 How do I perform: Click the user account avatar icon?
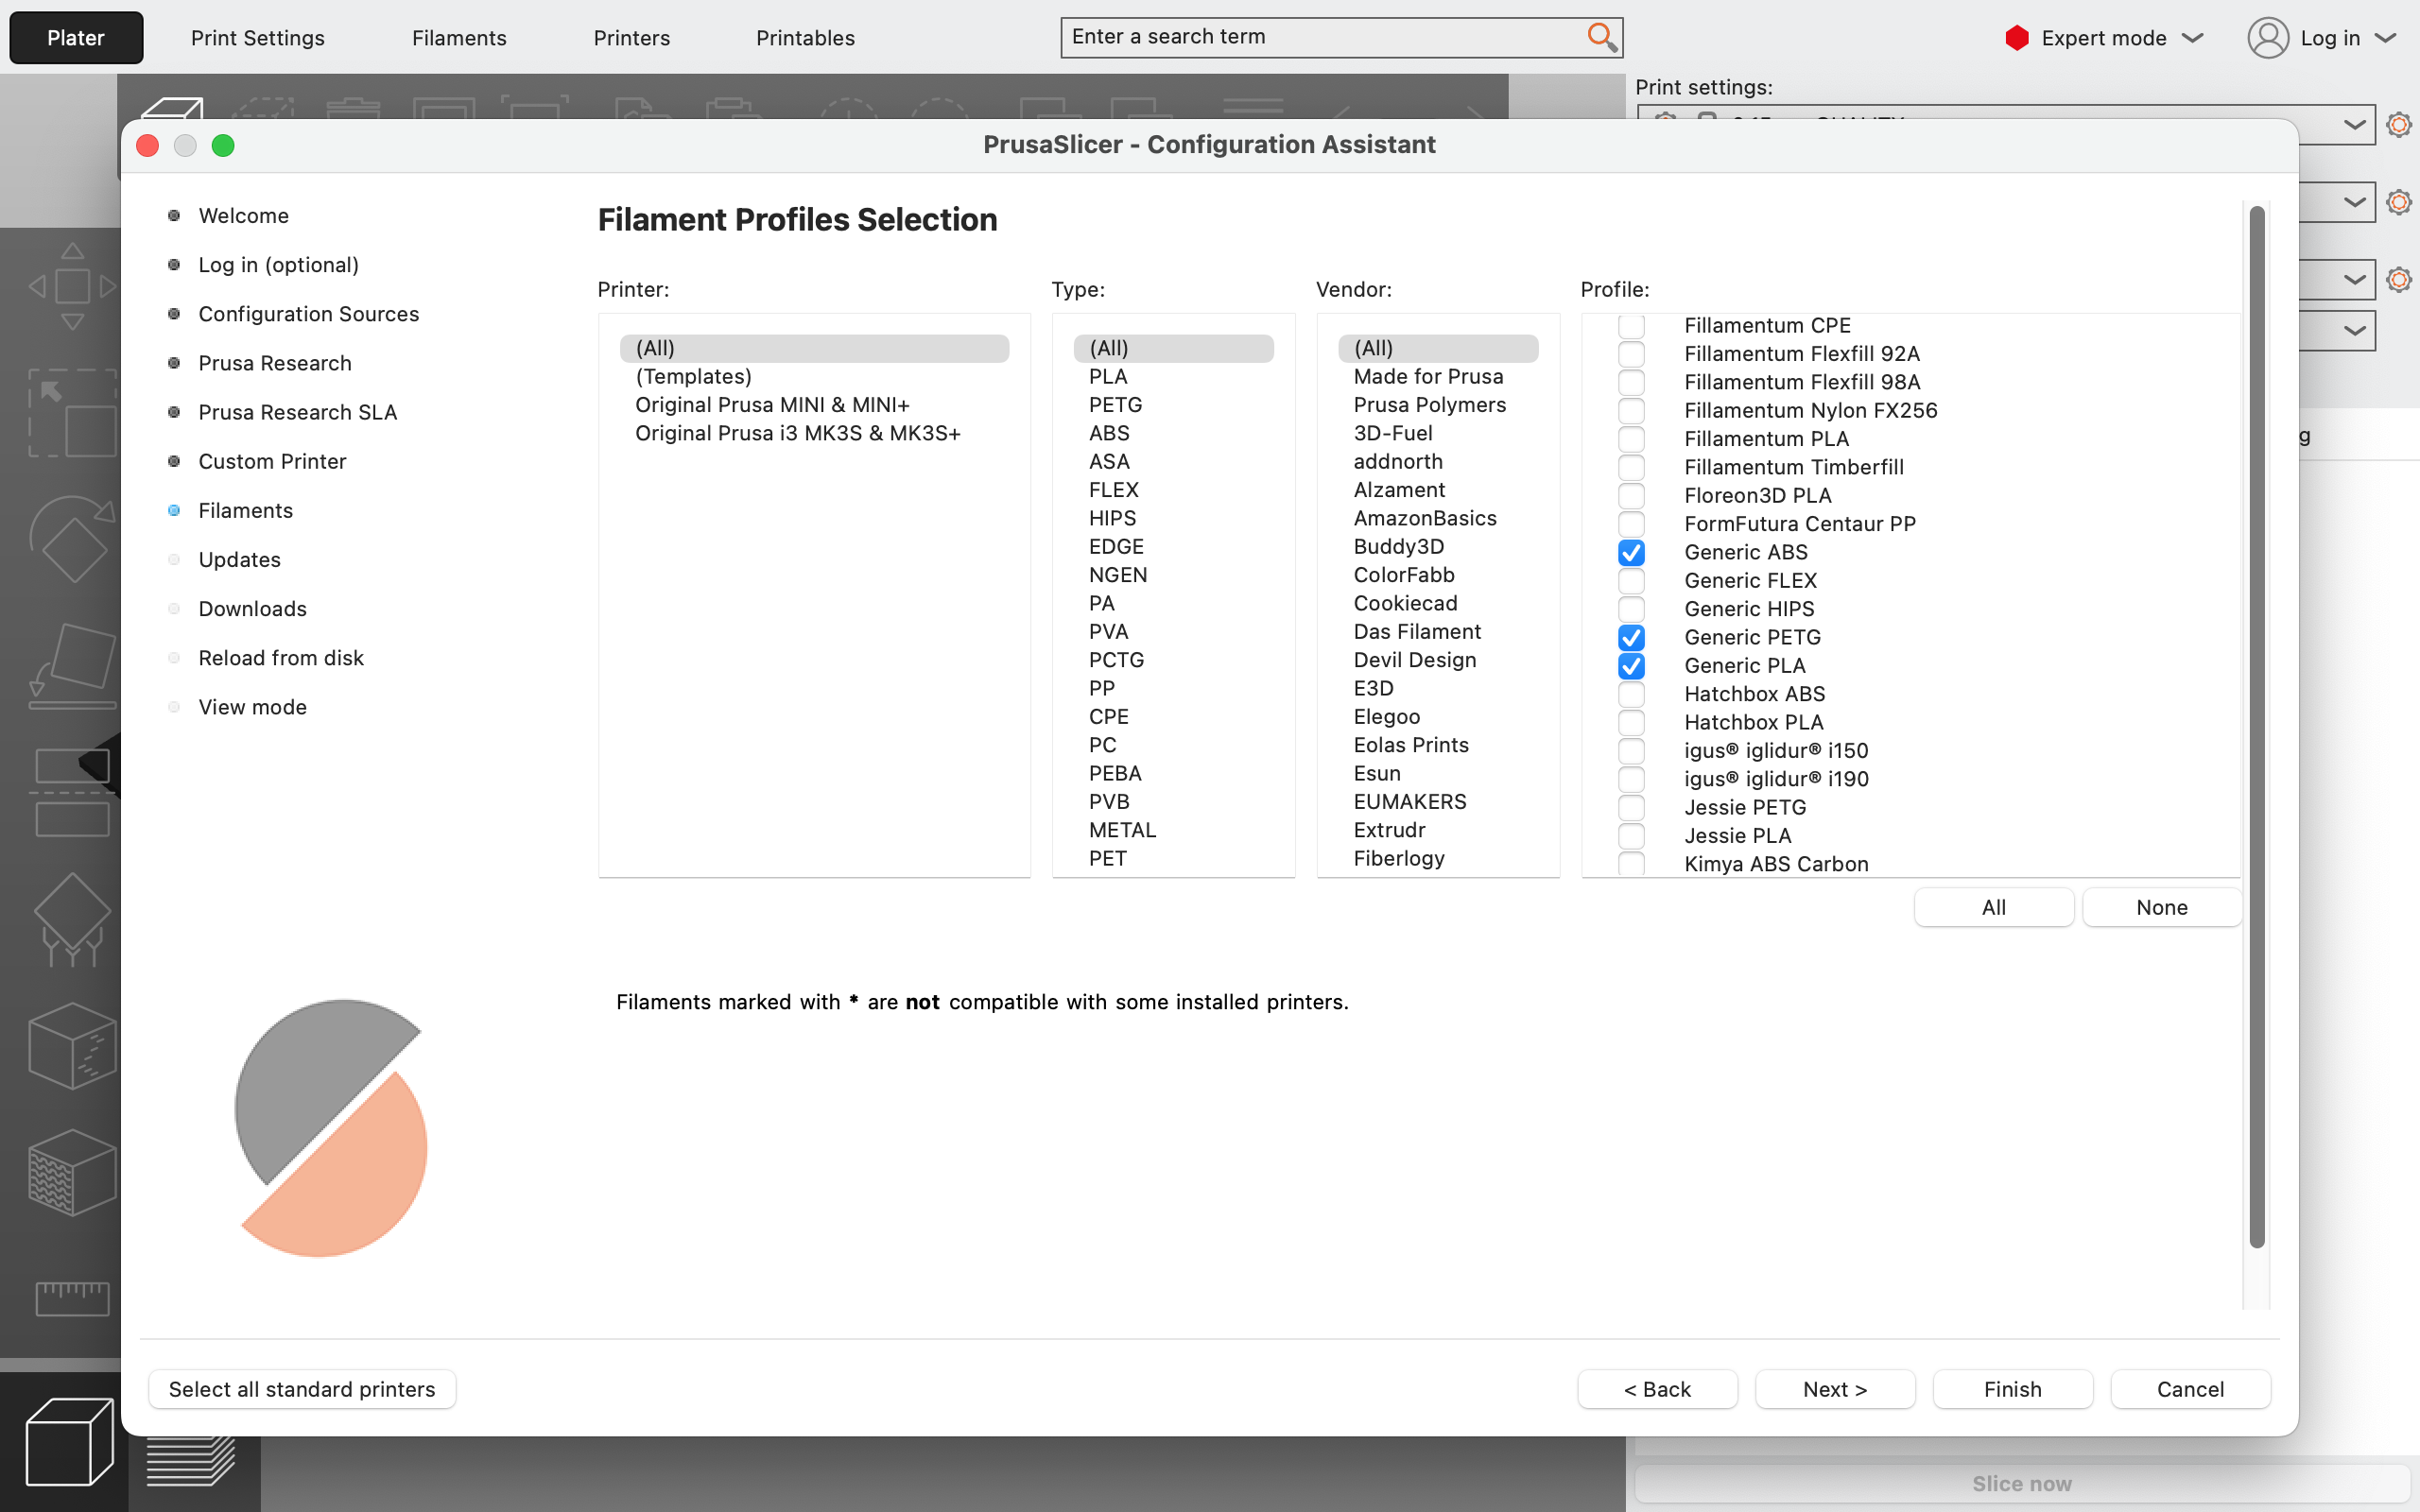(x=2267, y=38)
